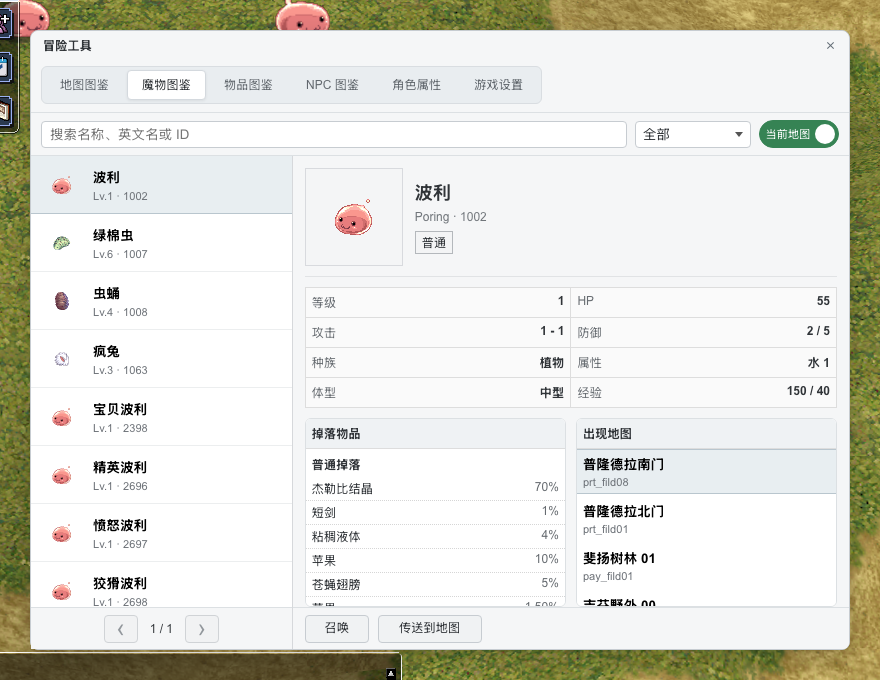Viewport: 880px width, 680px height.
Task: Click the 普通 monster type tag
Action: click(434, 243)
